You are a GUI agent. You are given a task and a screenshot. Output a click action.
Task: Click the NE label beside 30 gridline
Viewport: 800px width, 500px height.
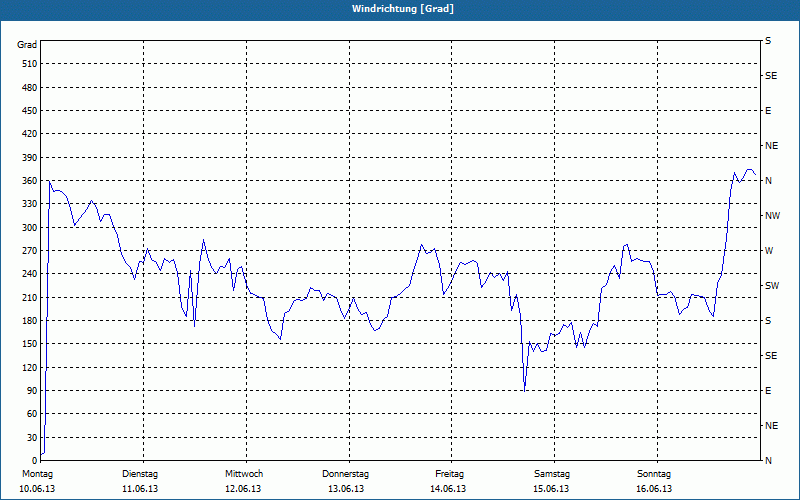click(x=771, y=426)
